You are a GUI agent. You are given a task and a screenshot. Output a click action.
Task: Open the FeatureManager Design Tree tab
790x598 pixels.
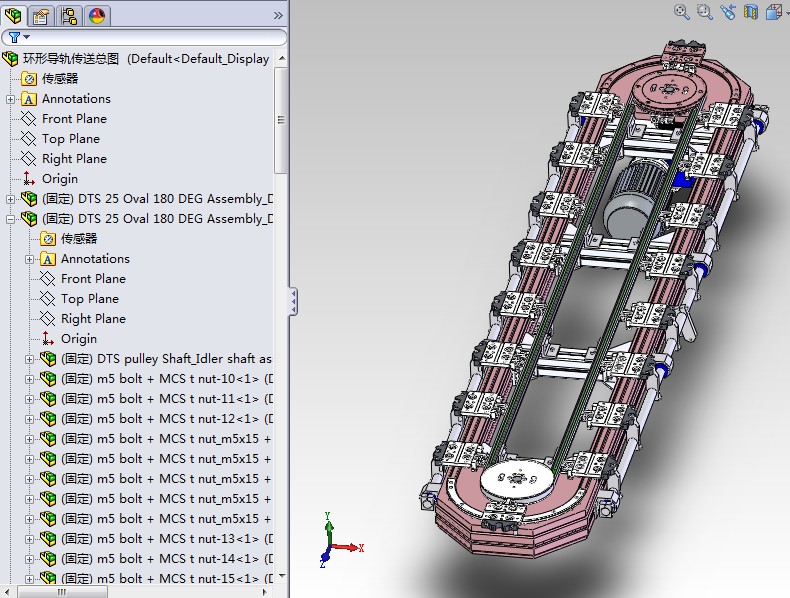pos(13,15)
